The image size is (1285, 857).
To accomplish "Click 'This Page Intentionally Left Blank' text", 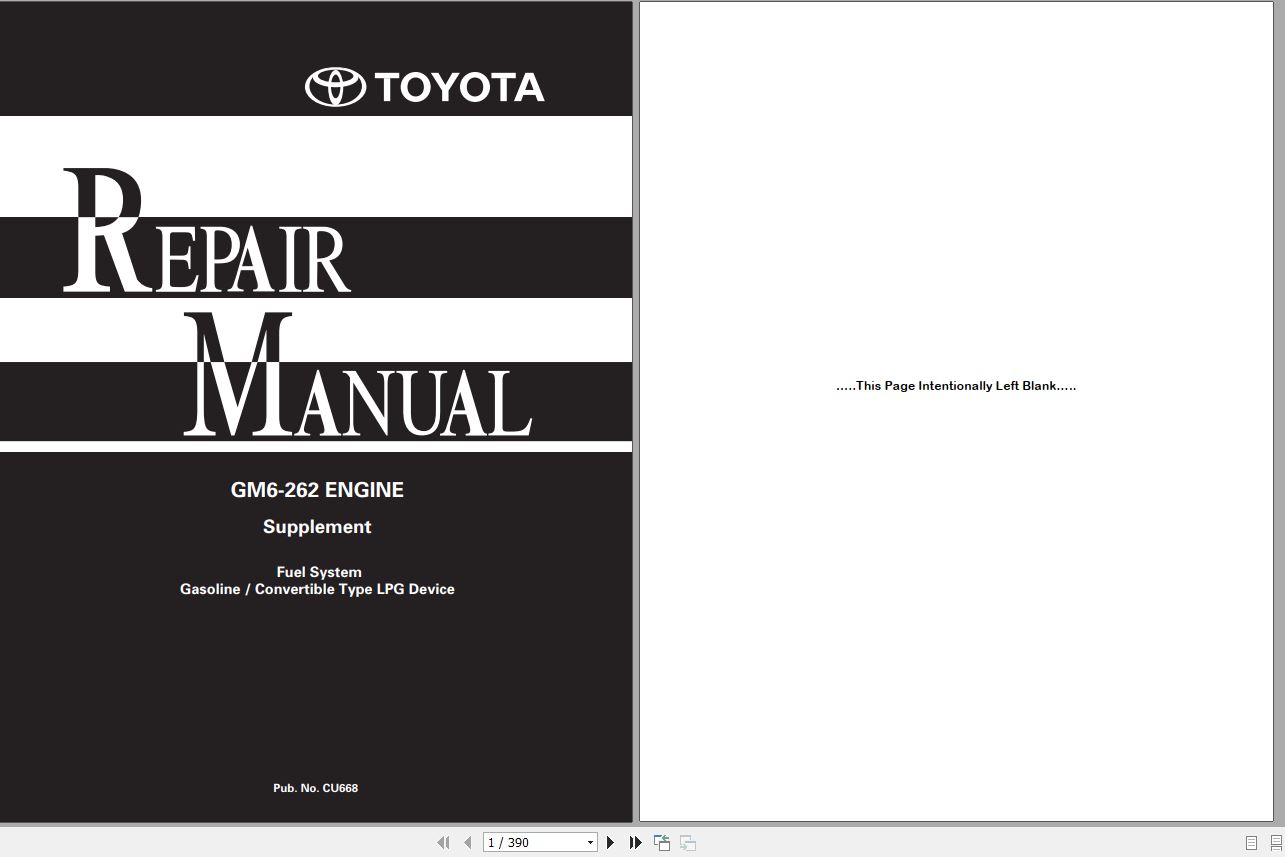I will [x=956, y=386].
